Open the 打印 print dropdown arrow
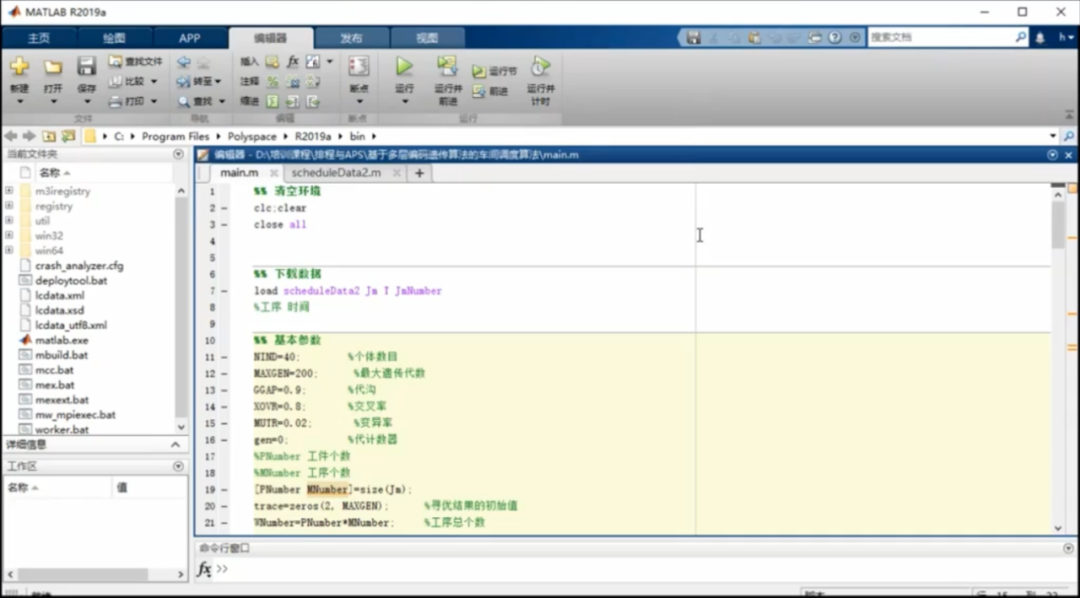The height and width of the screenshot is (598, 1080). 154,102
